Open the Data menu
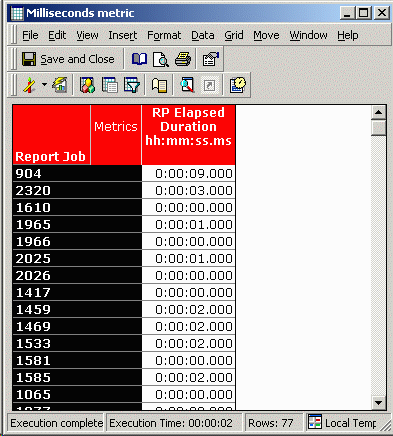 (203, 35)
